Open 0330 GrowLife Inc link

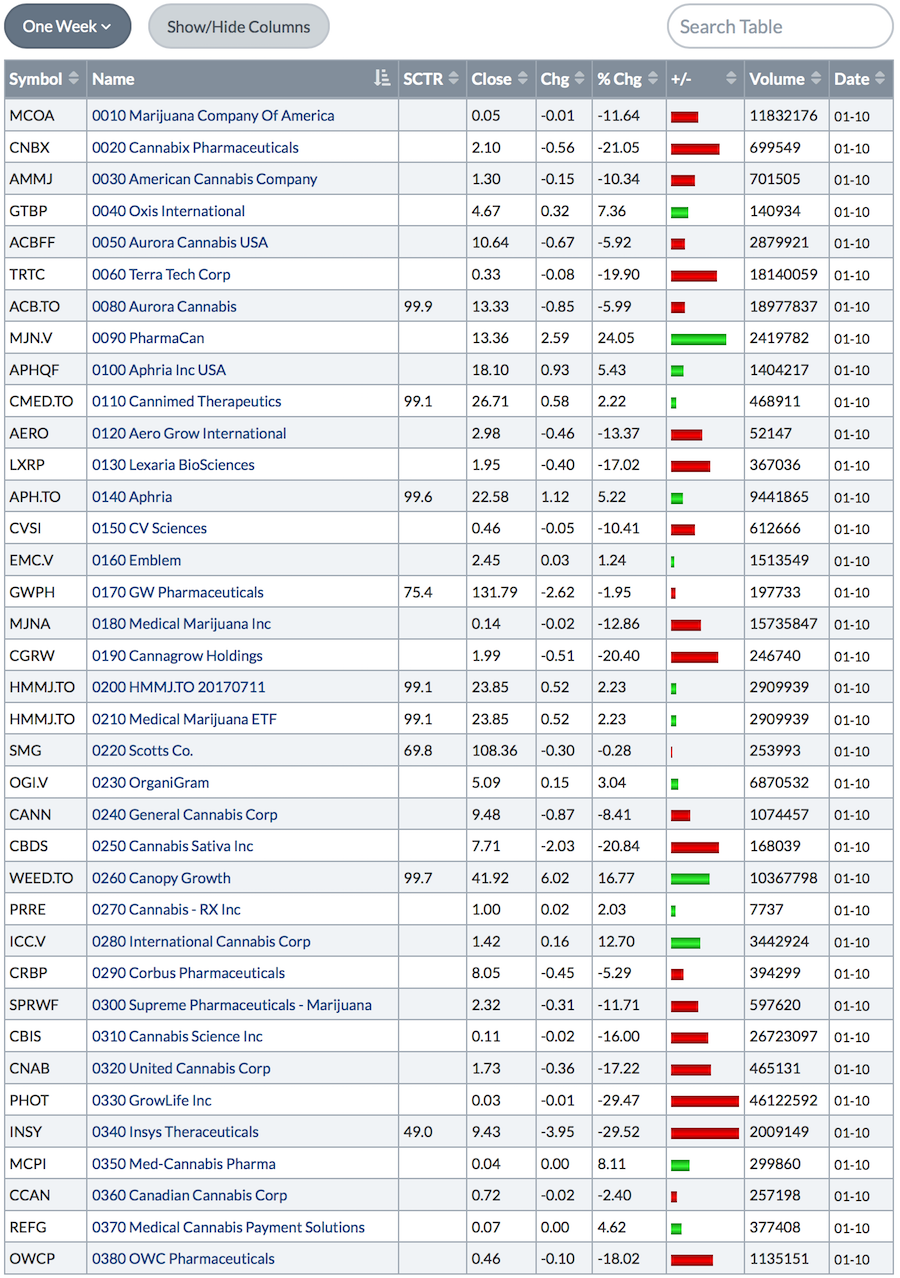pyautogui.click(x=152, y=1100)
